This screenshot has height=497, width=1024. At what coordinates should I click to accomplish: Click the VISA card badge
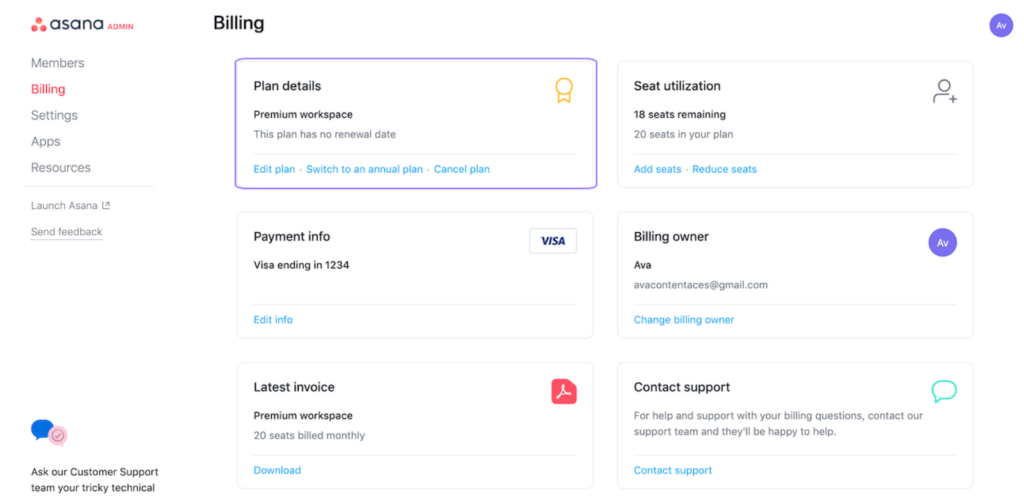[552, 241]
